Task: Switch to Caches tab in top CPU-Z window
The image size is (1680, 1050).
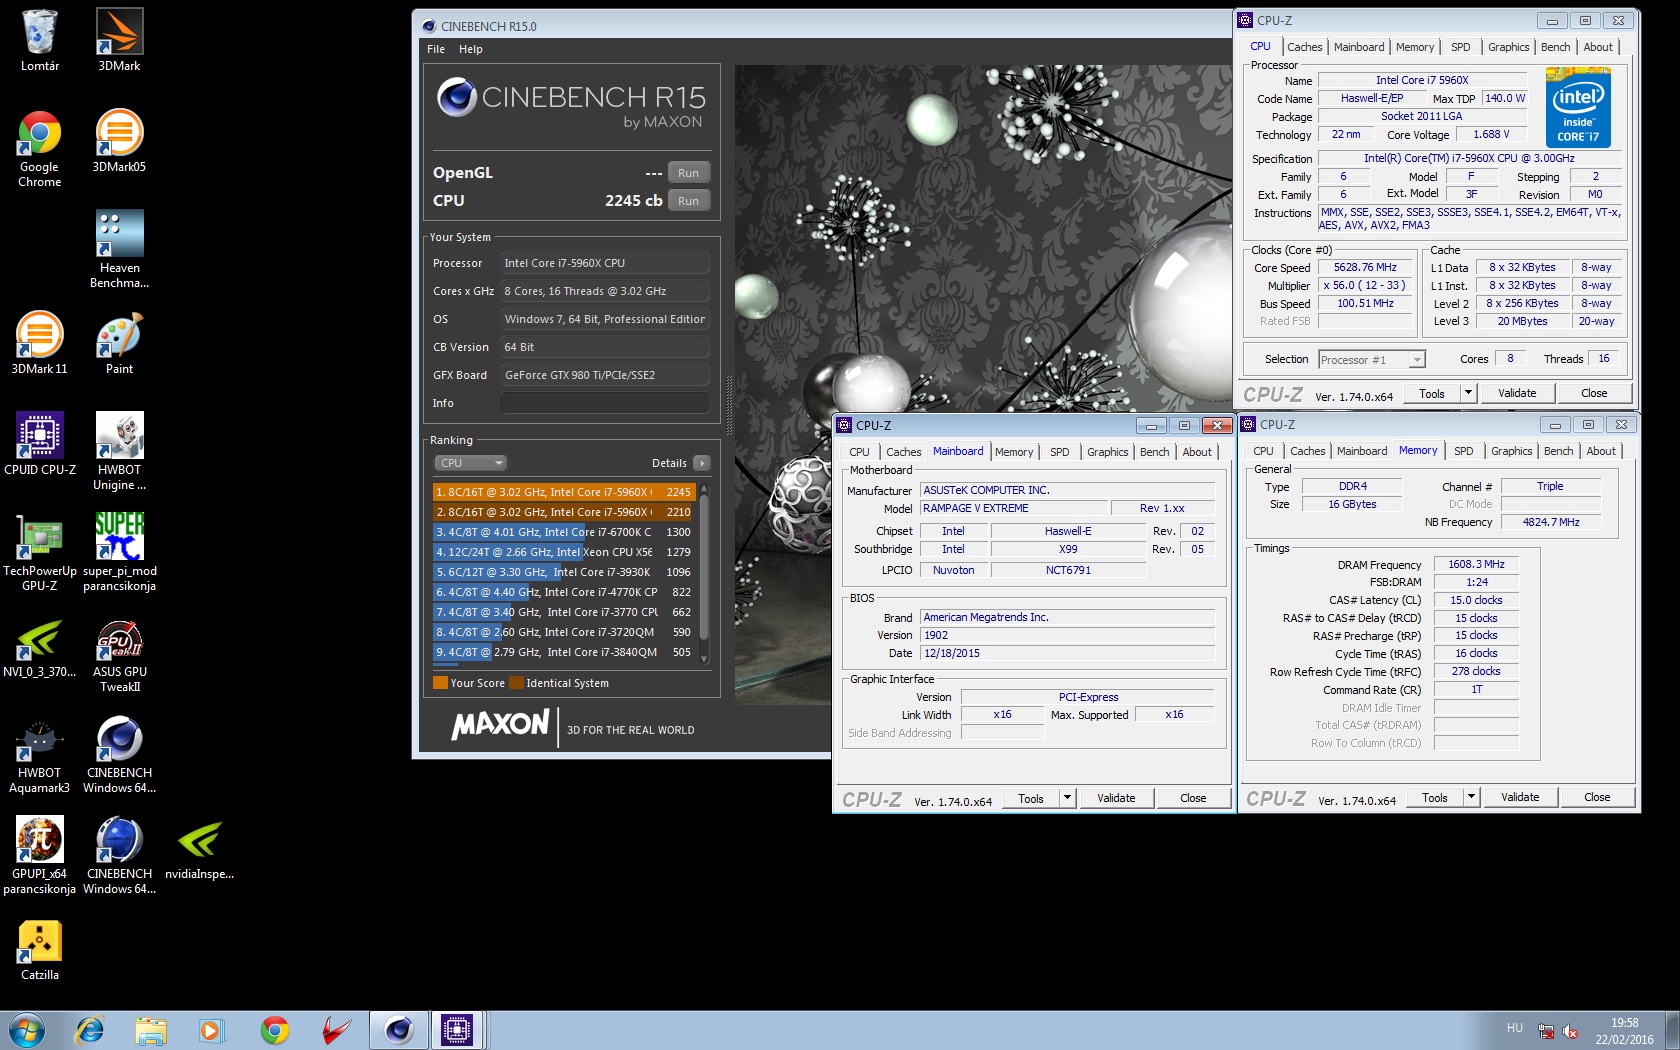Action: (1304, 47)
